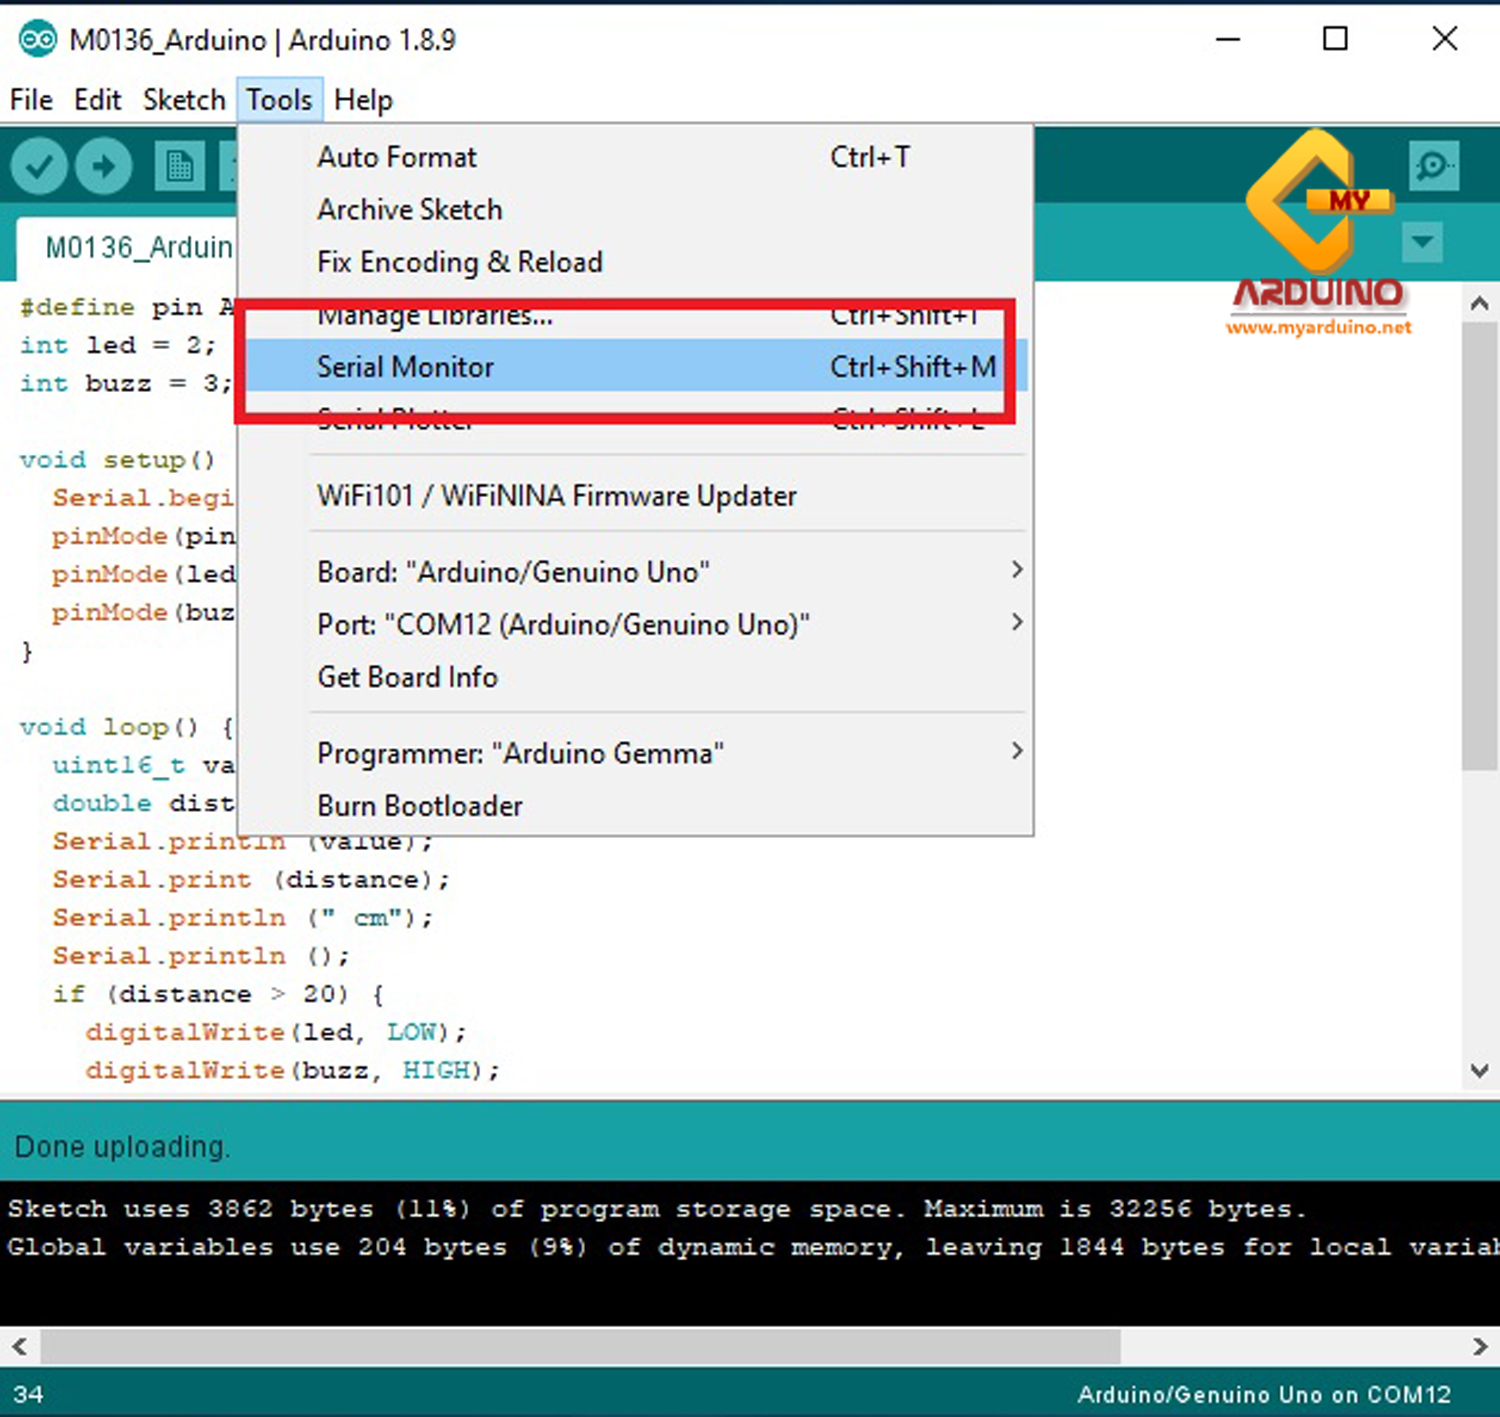
Task: Click the New sketch file icon
Action: tap(180, 166)
